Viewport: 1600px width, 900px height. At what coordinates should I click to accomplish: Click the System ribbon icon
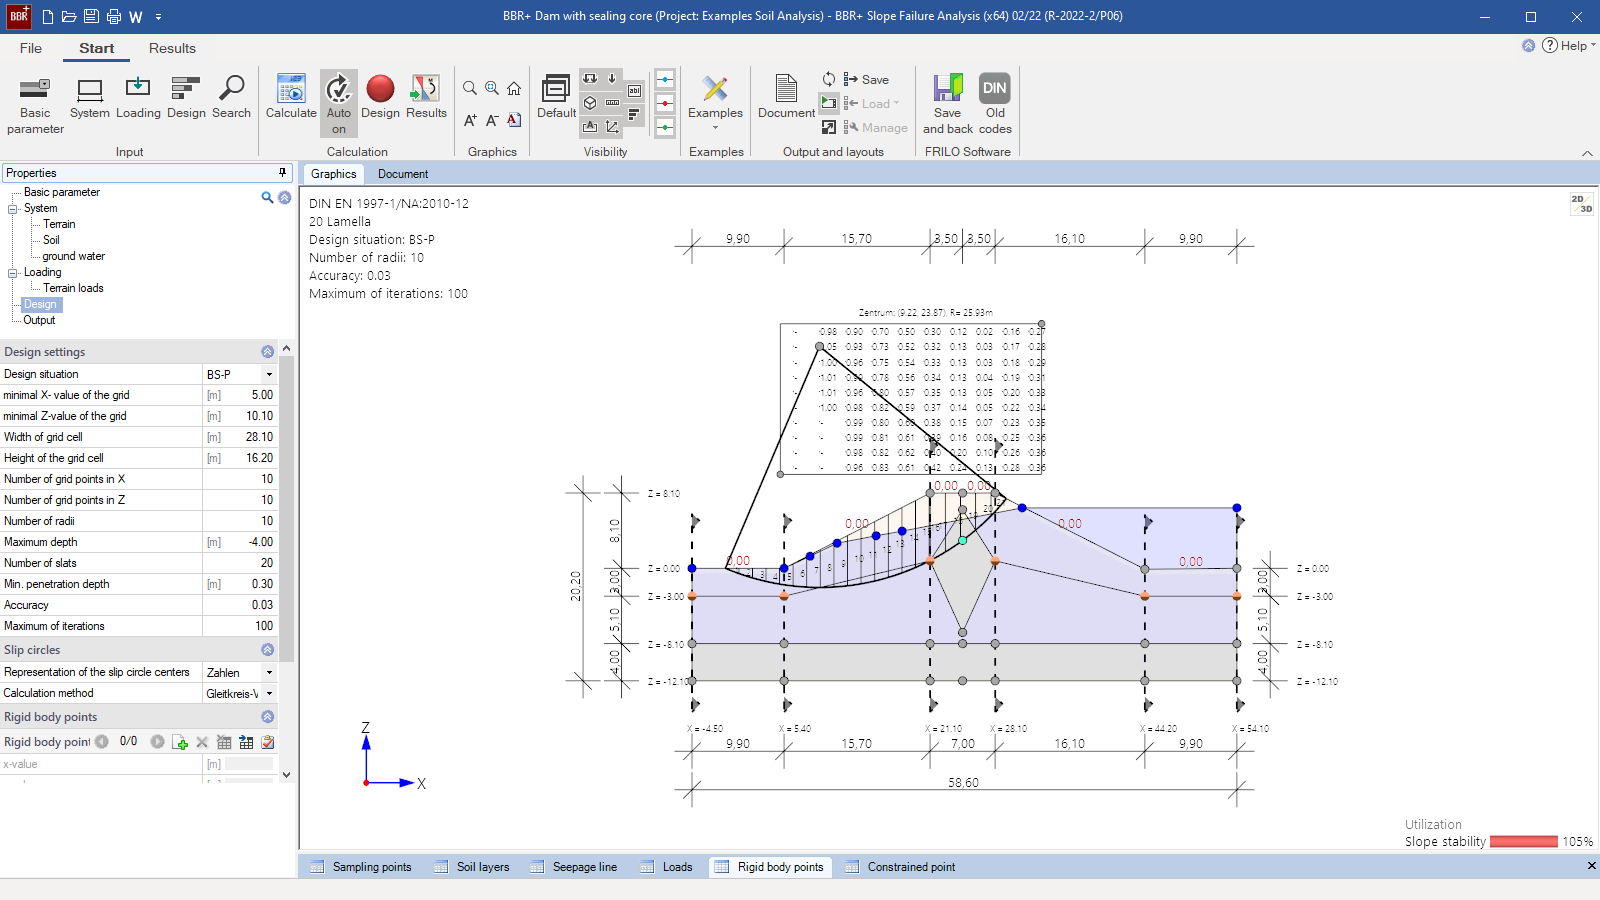click(x=90, y=98)
